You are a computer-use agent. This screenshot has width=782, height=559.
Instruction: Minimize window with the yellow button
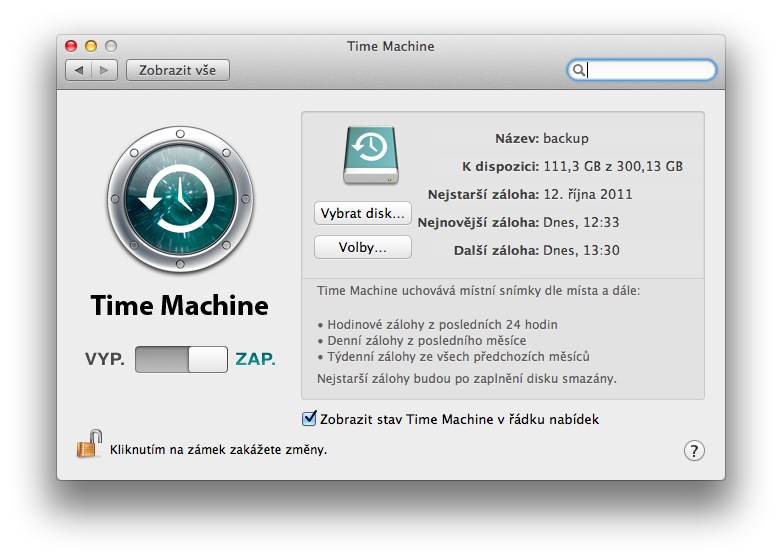[91, 46]
